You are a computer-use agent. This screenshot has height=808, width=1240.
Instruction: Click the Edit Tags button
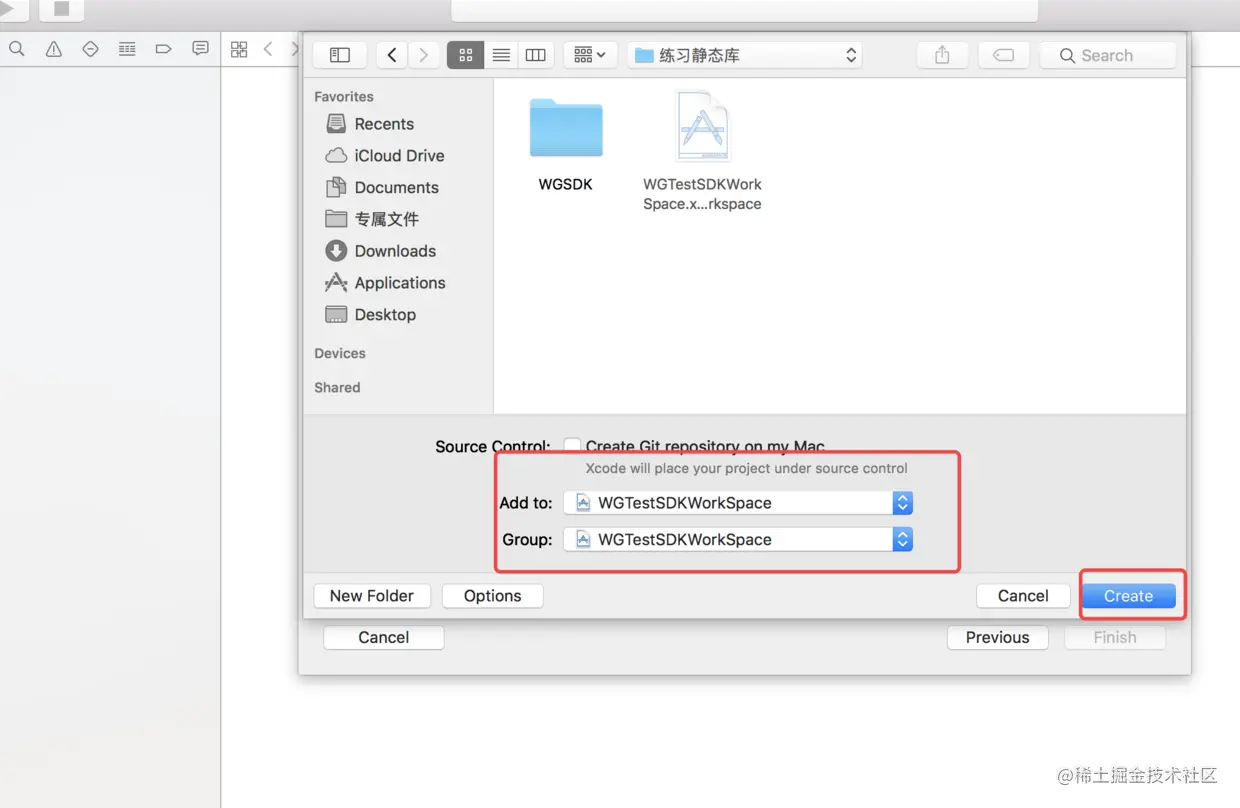click(1004, 55)
